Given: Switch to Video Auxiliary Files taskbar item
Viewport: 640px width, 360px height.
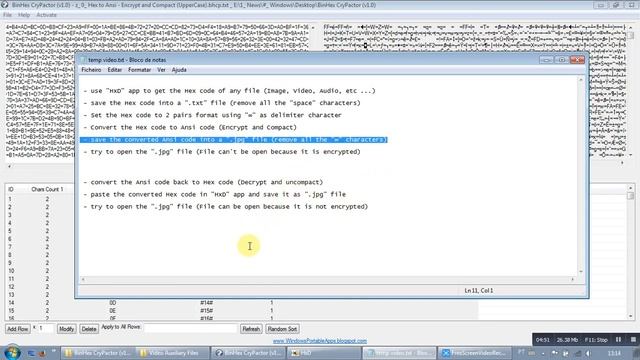Looking at the screenshot, I should (173, 353).
